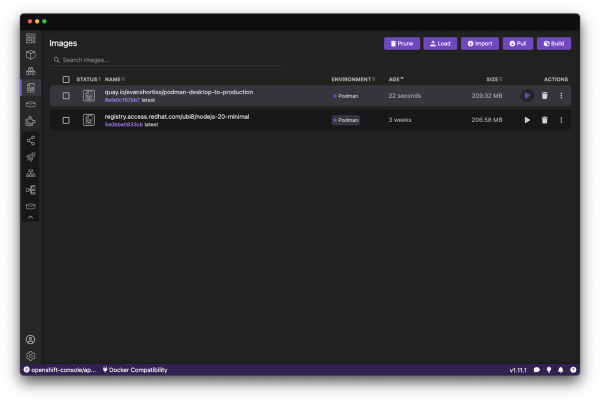Delete the nodejs-20-minimal image
600x402 pixels.
(x=544, y=120)
